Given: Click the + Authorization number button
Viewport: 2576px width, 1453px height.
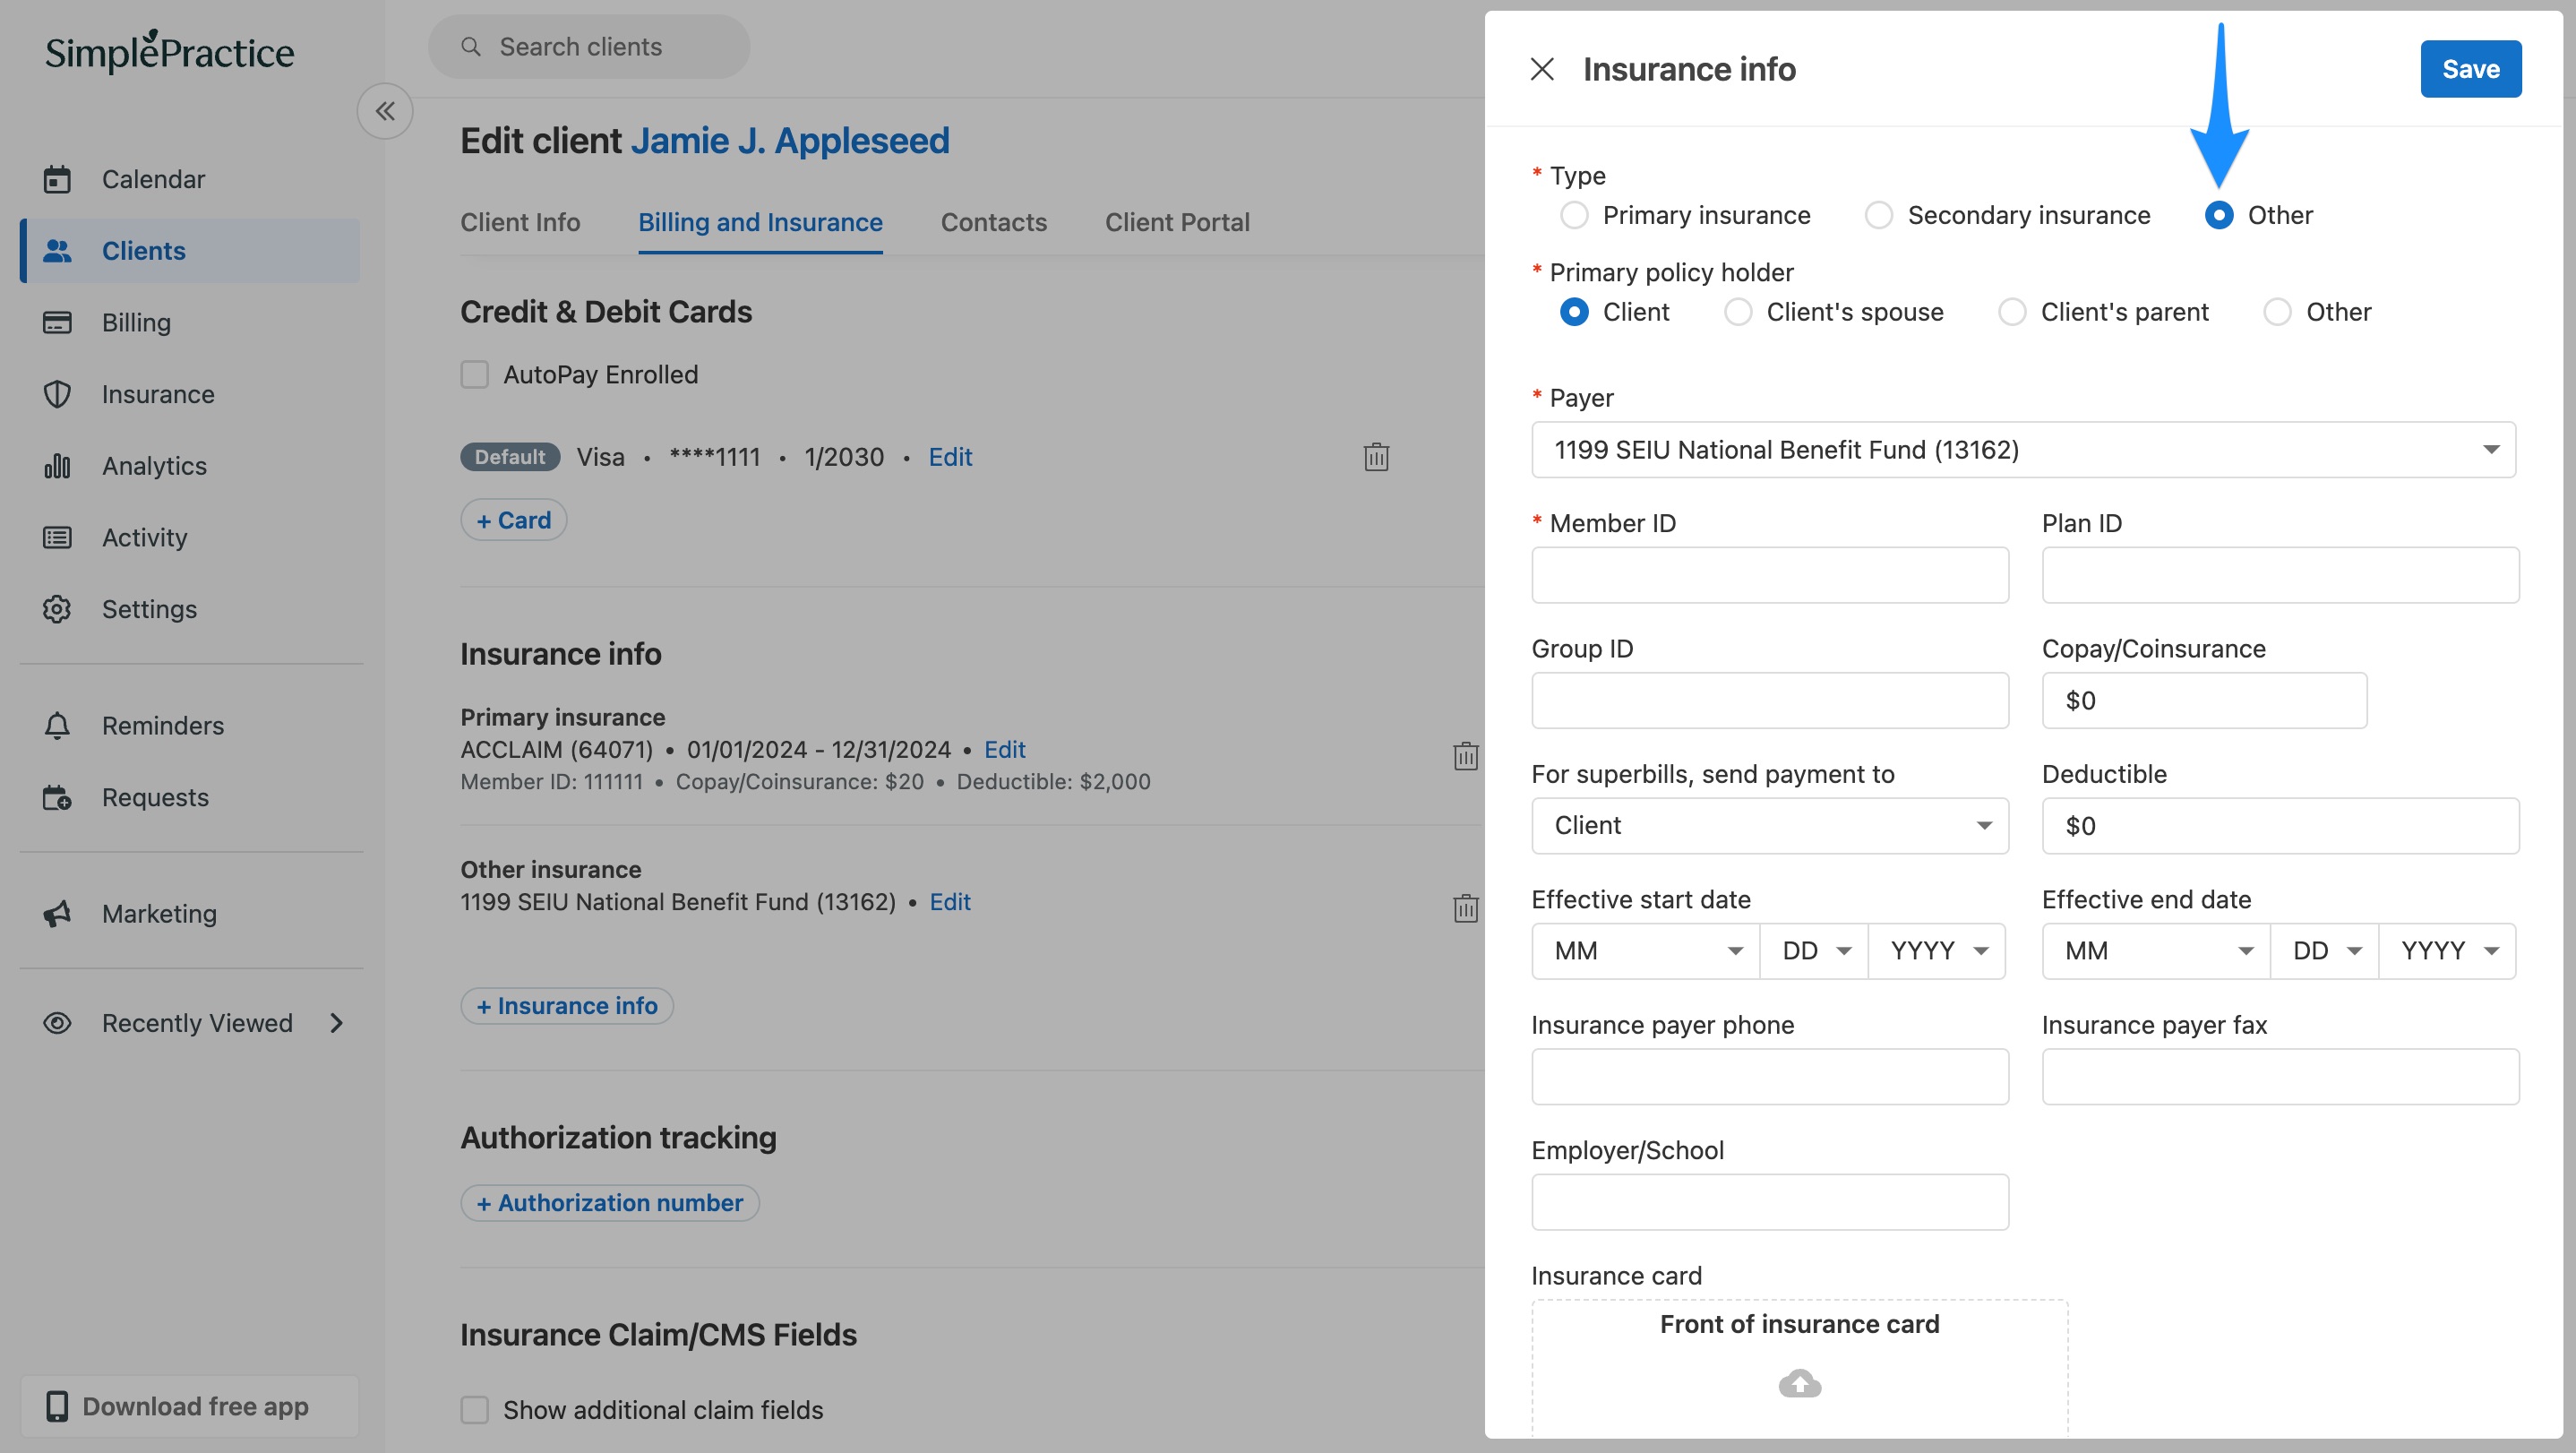Looking at the screenshot, I should [610, 1203].
